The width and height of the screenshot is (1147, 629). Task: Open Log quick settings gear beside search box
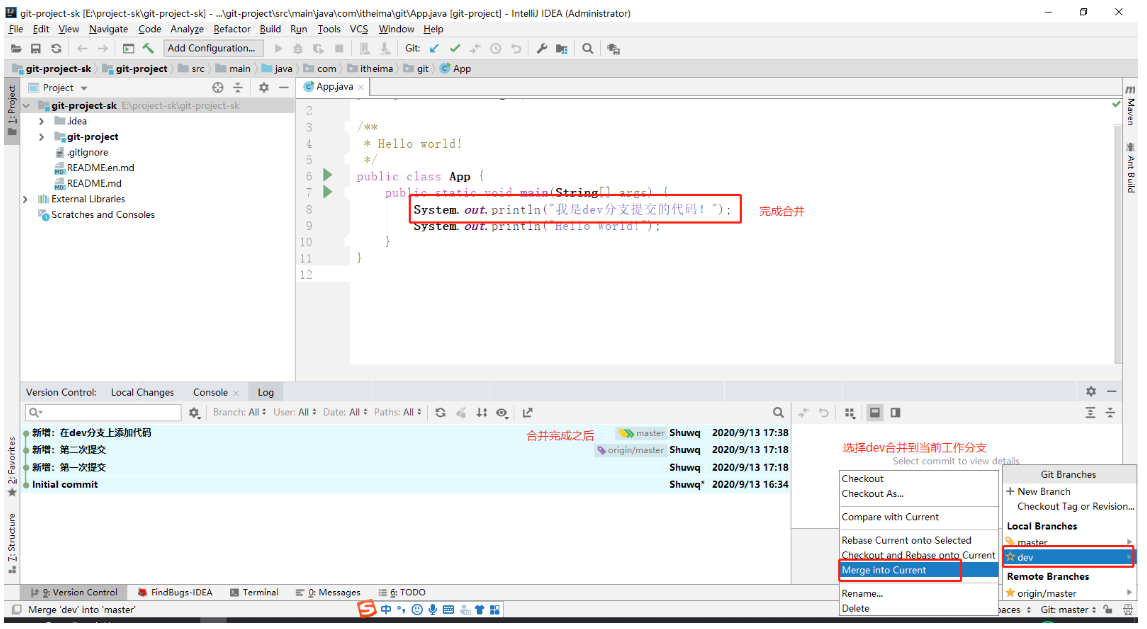194,413
